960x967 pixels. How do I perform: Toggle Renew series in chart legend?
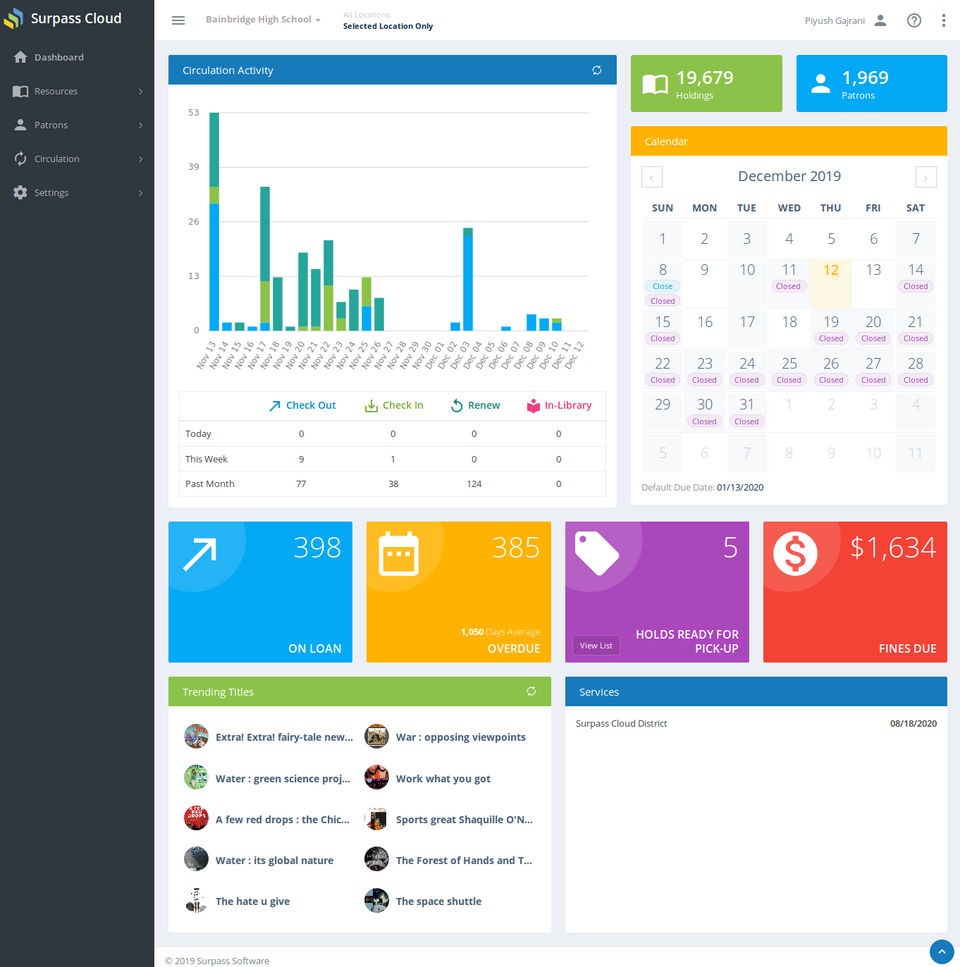pos(475,405)
